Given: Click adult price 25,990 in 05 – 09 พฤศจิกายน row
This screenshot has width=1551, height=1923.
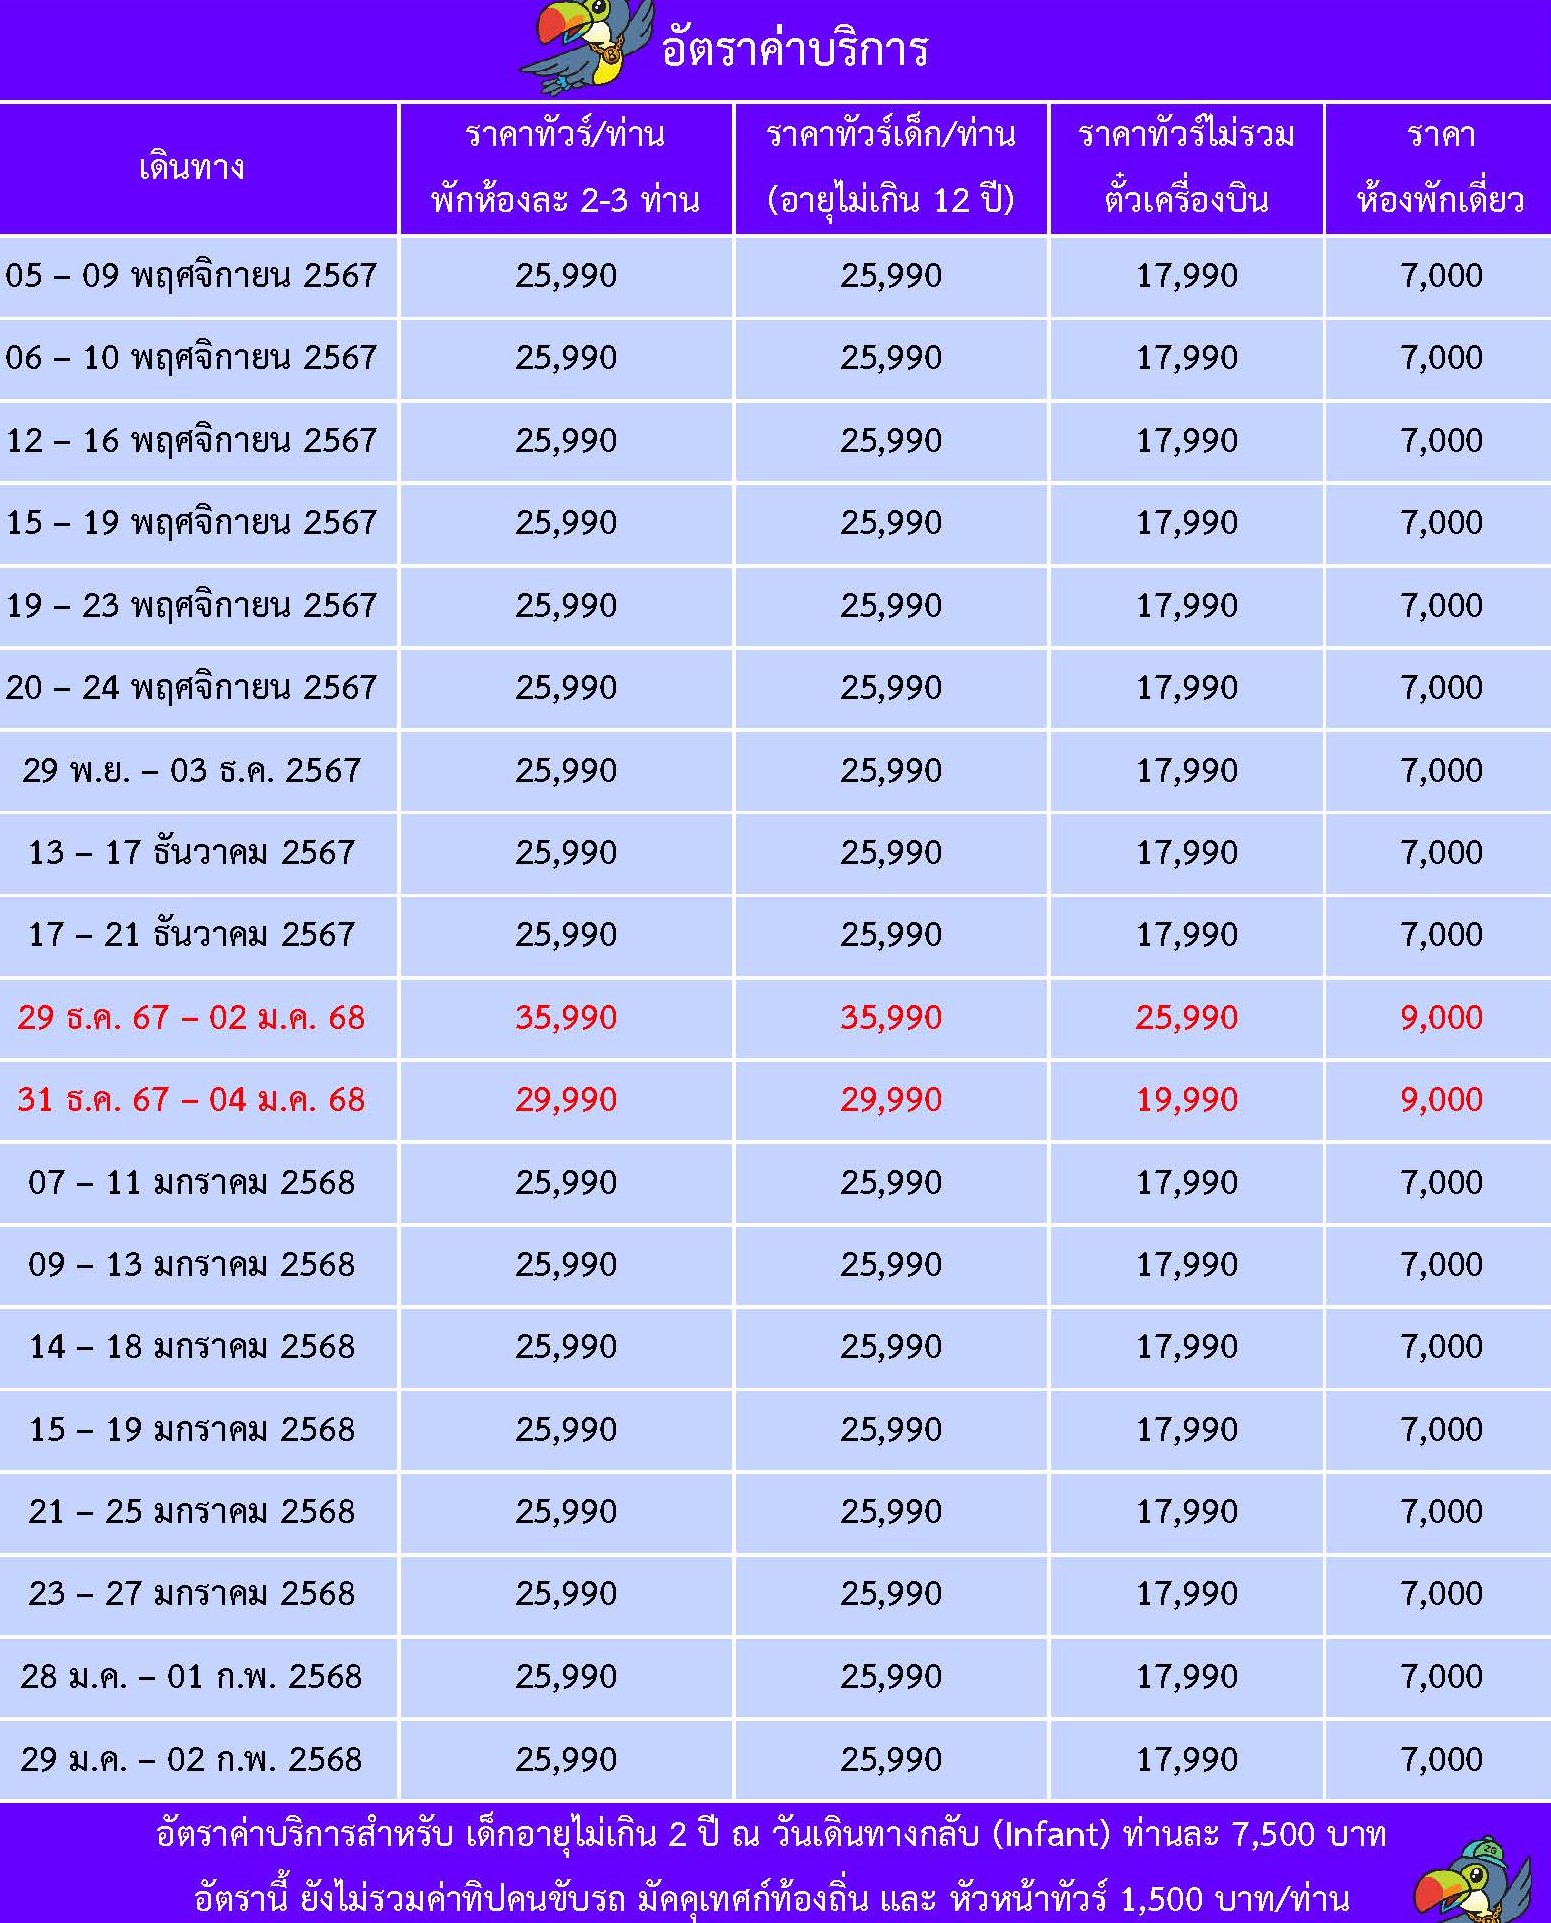Looking at the screenshot, I should 566,275.
